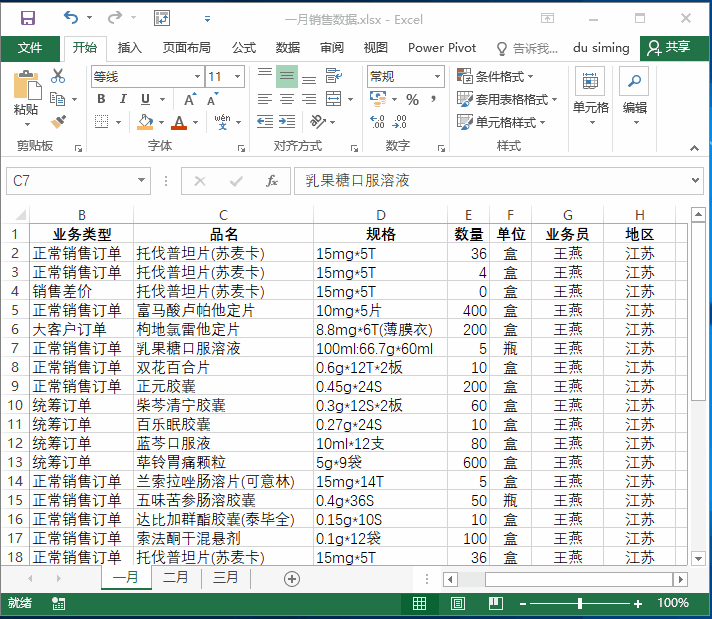Toggle bold formatting
Viewport: 712px width, 619px height.
pyautogui.click(x=101, y=99)
